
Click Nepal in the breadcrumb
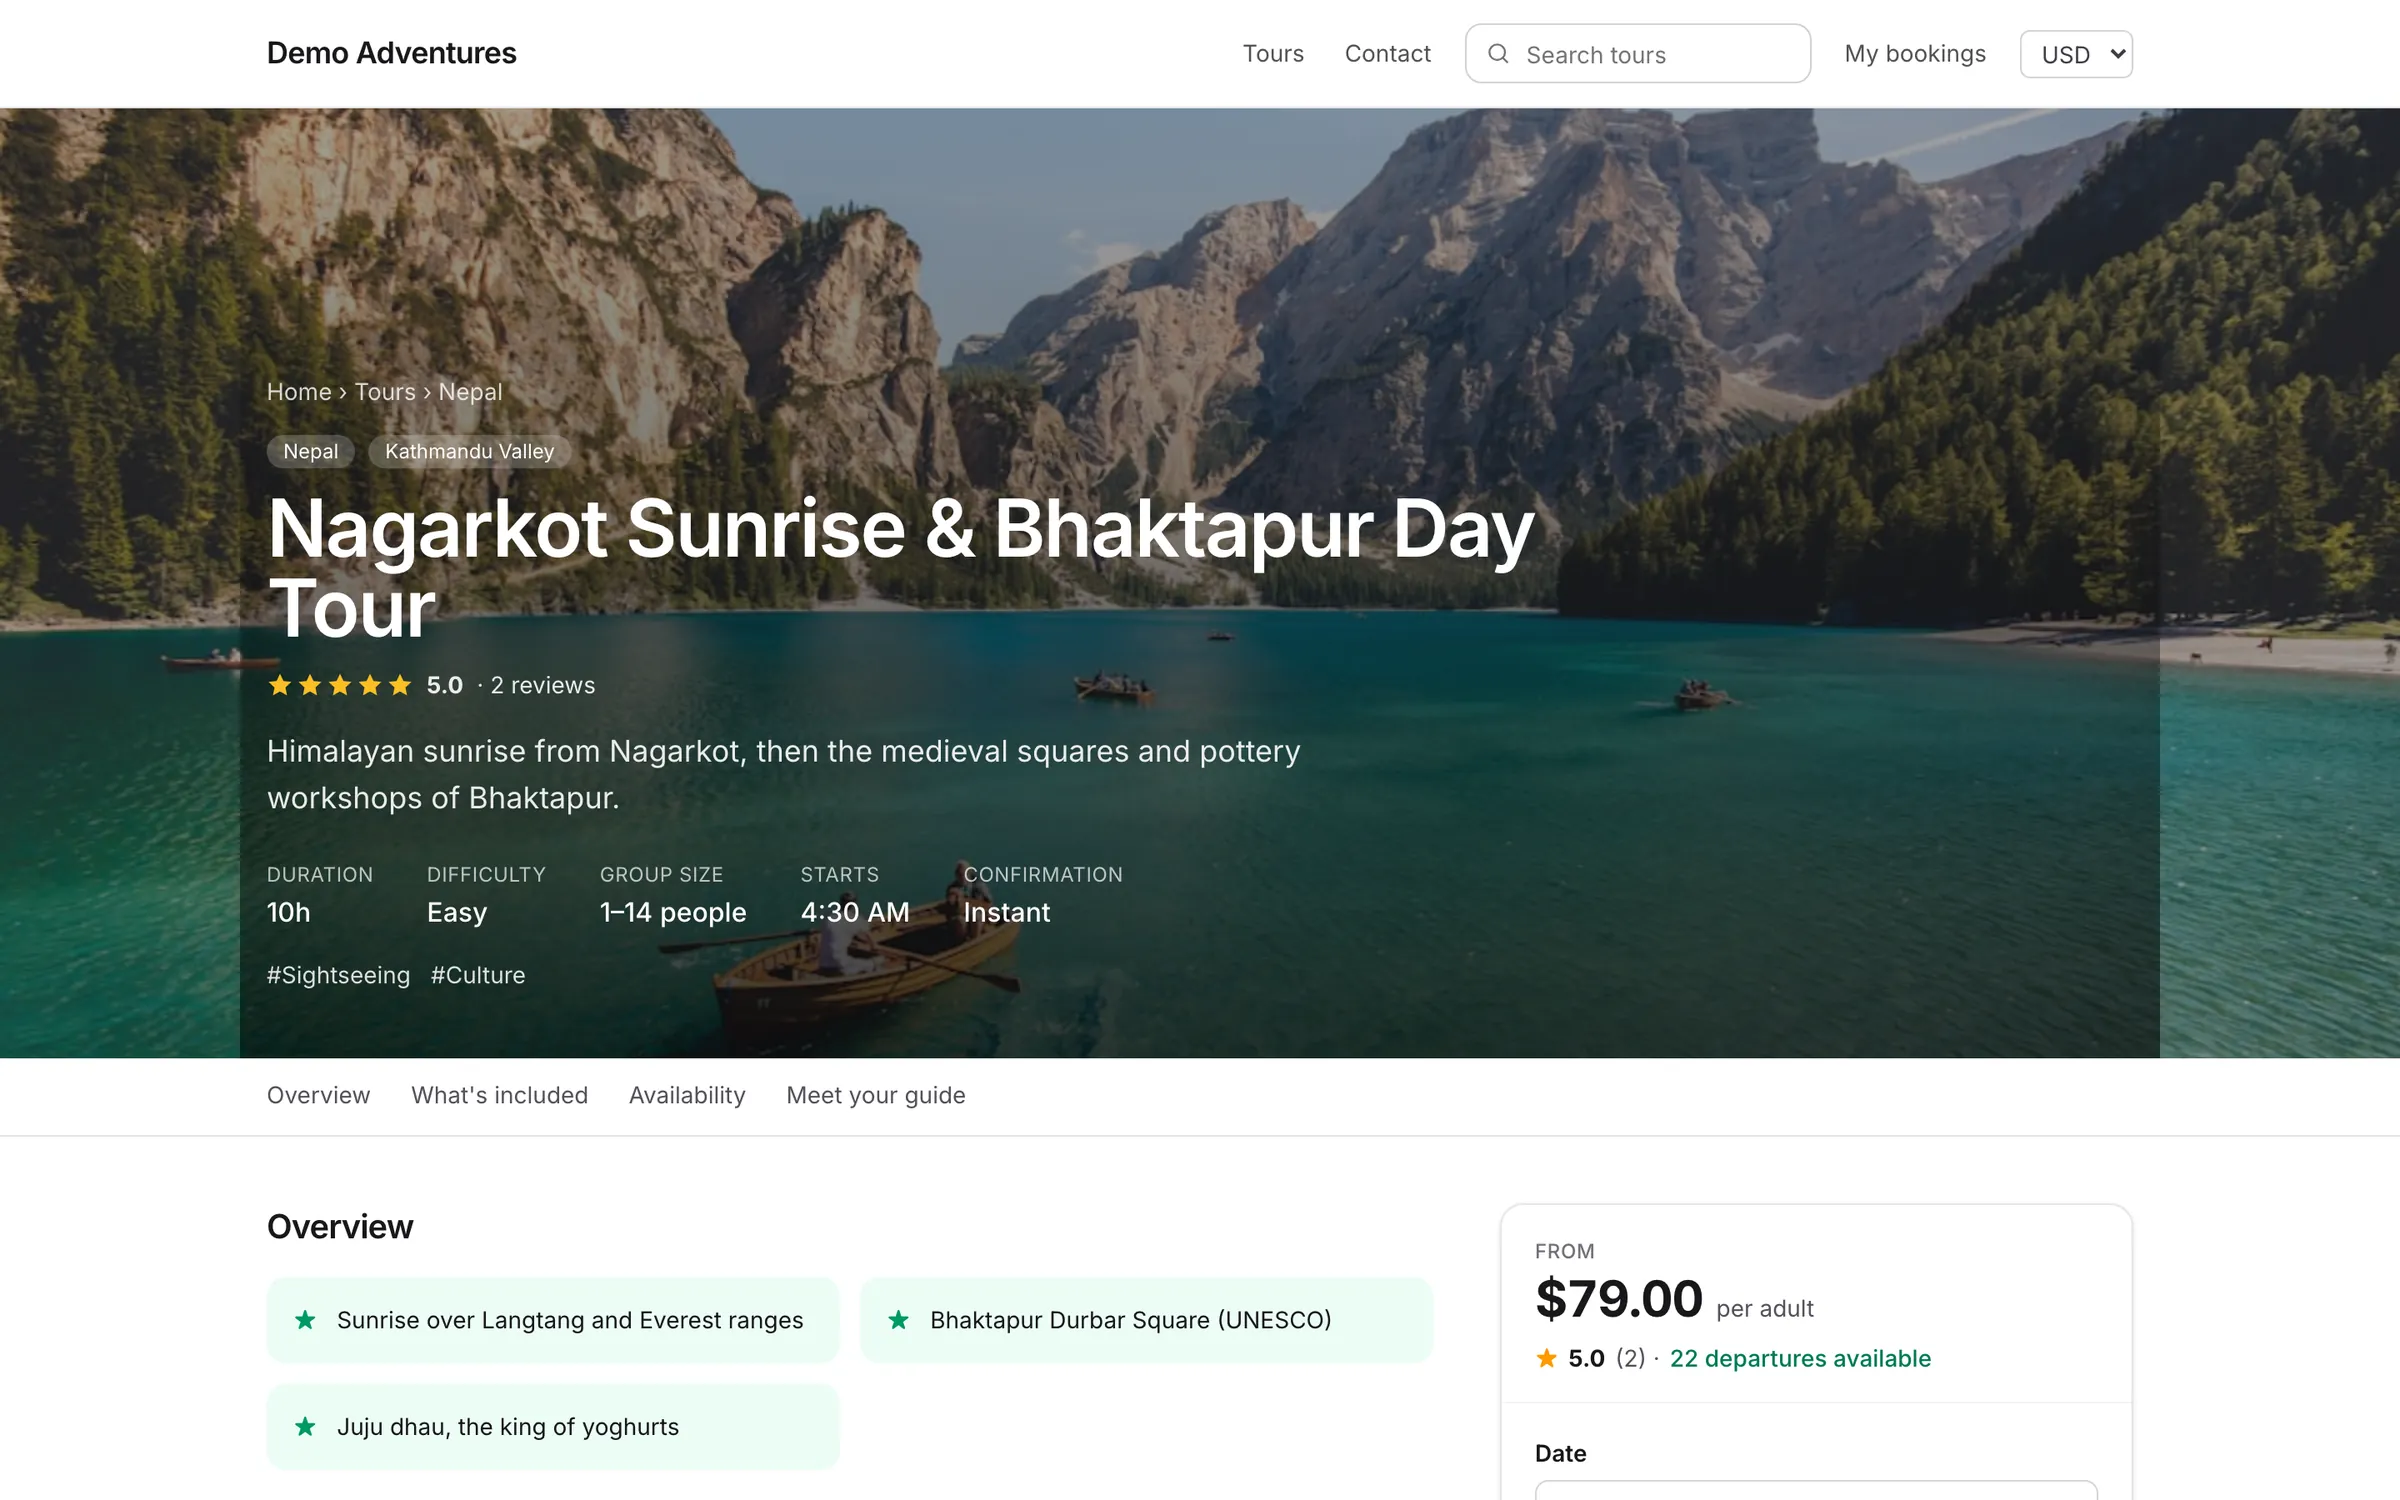pos(470,392)
